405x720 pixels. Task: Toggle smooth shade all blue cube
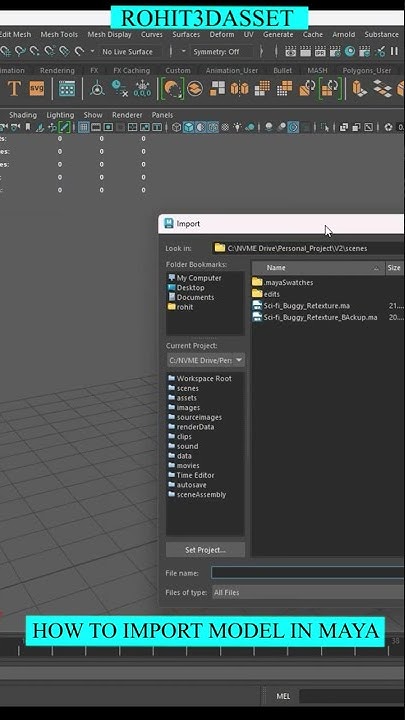click(188, 127)
